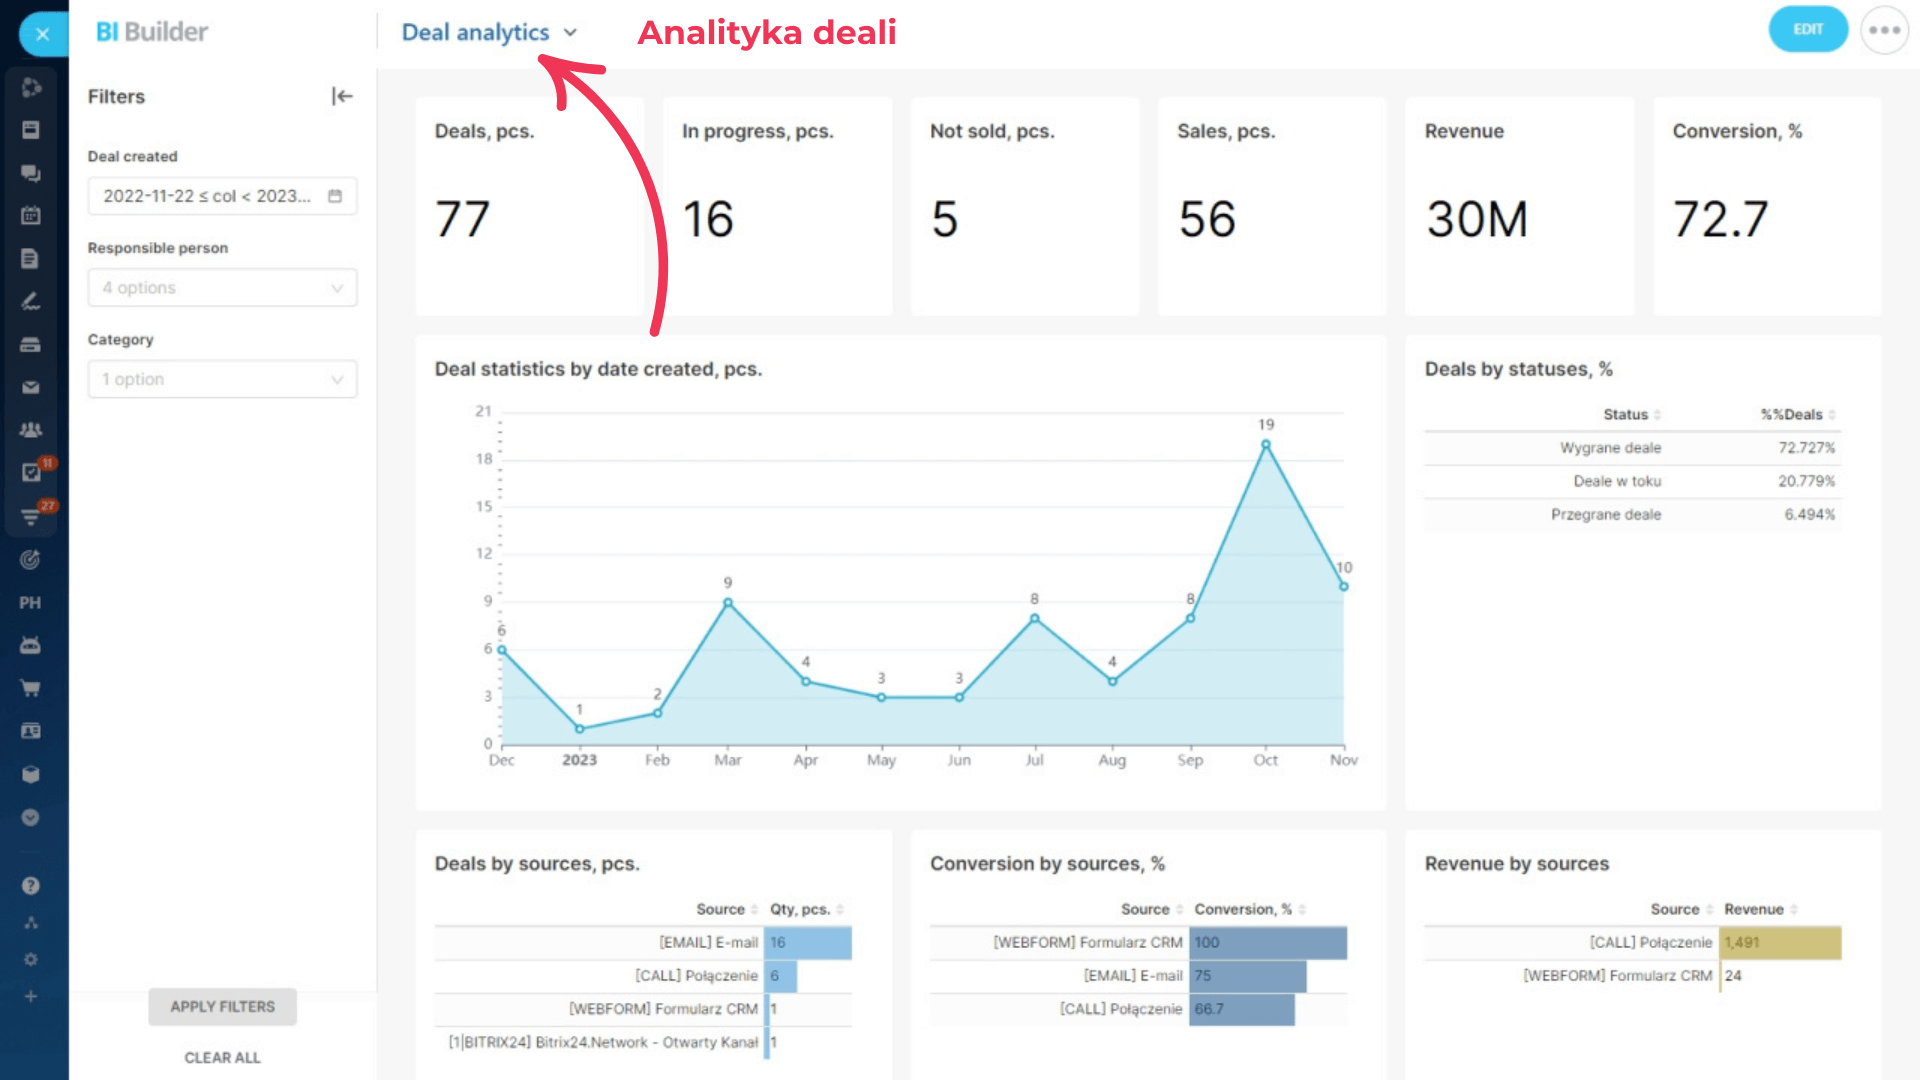Click the chat messages icon in sidebar
Image resolution: width=1920 pixels, height=1080 pixels.
(x=31, y=173)
